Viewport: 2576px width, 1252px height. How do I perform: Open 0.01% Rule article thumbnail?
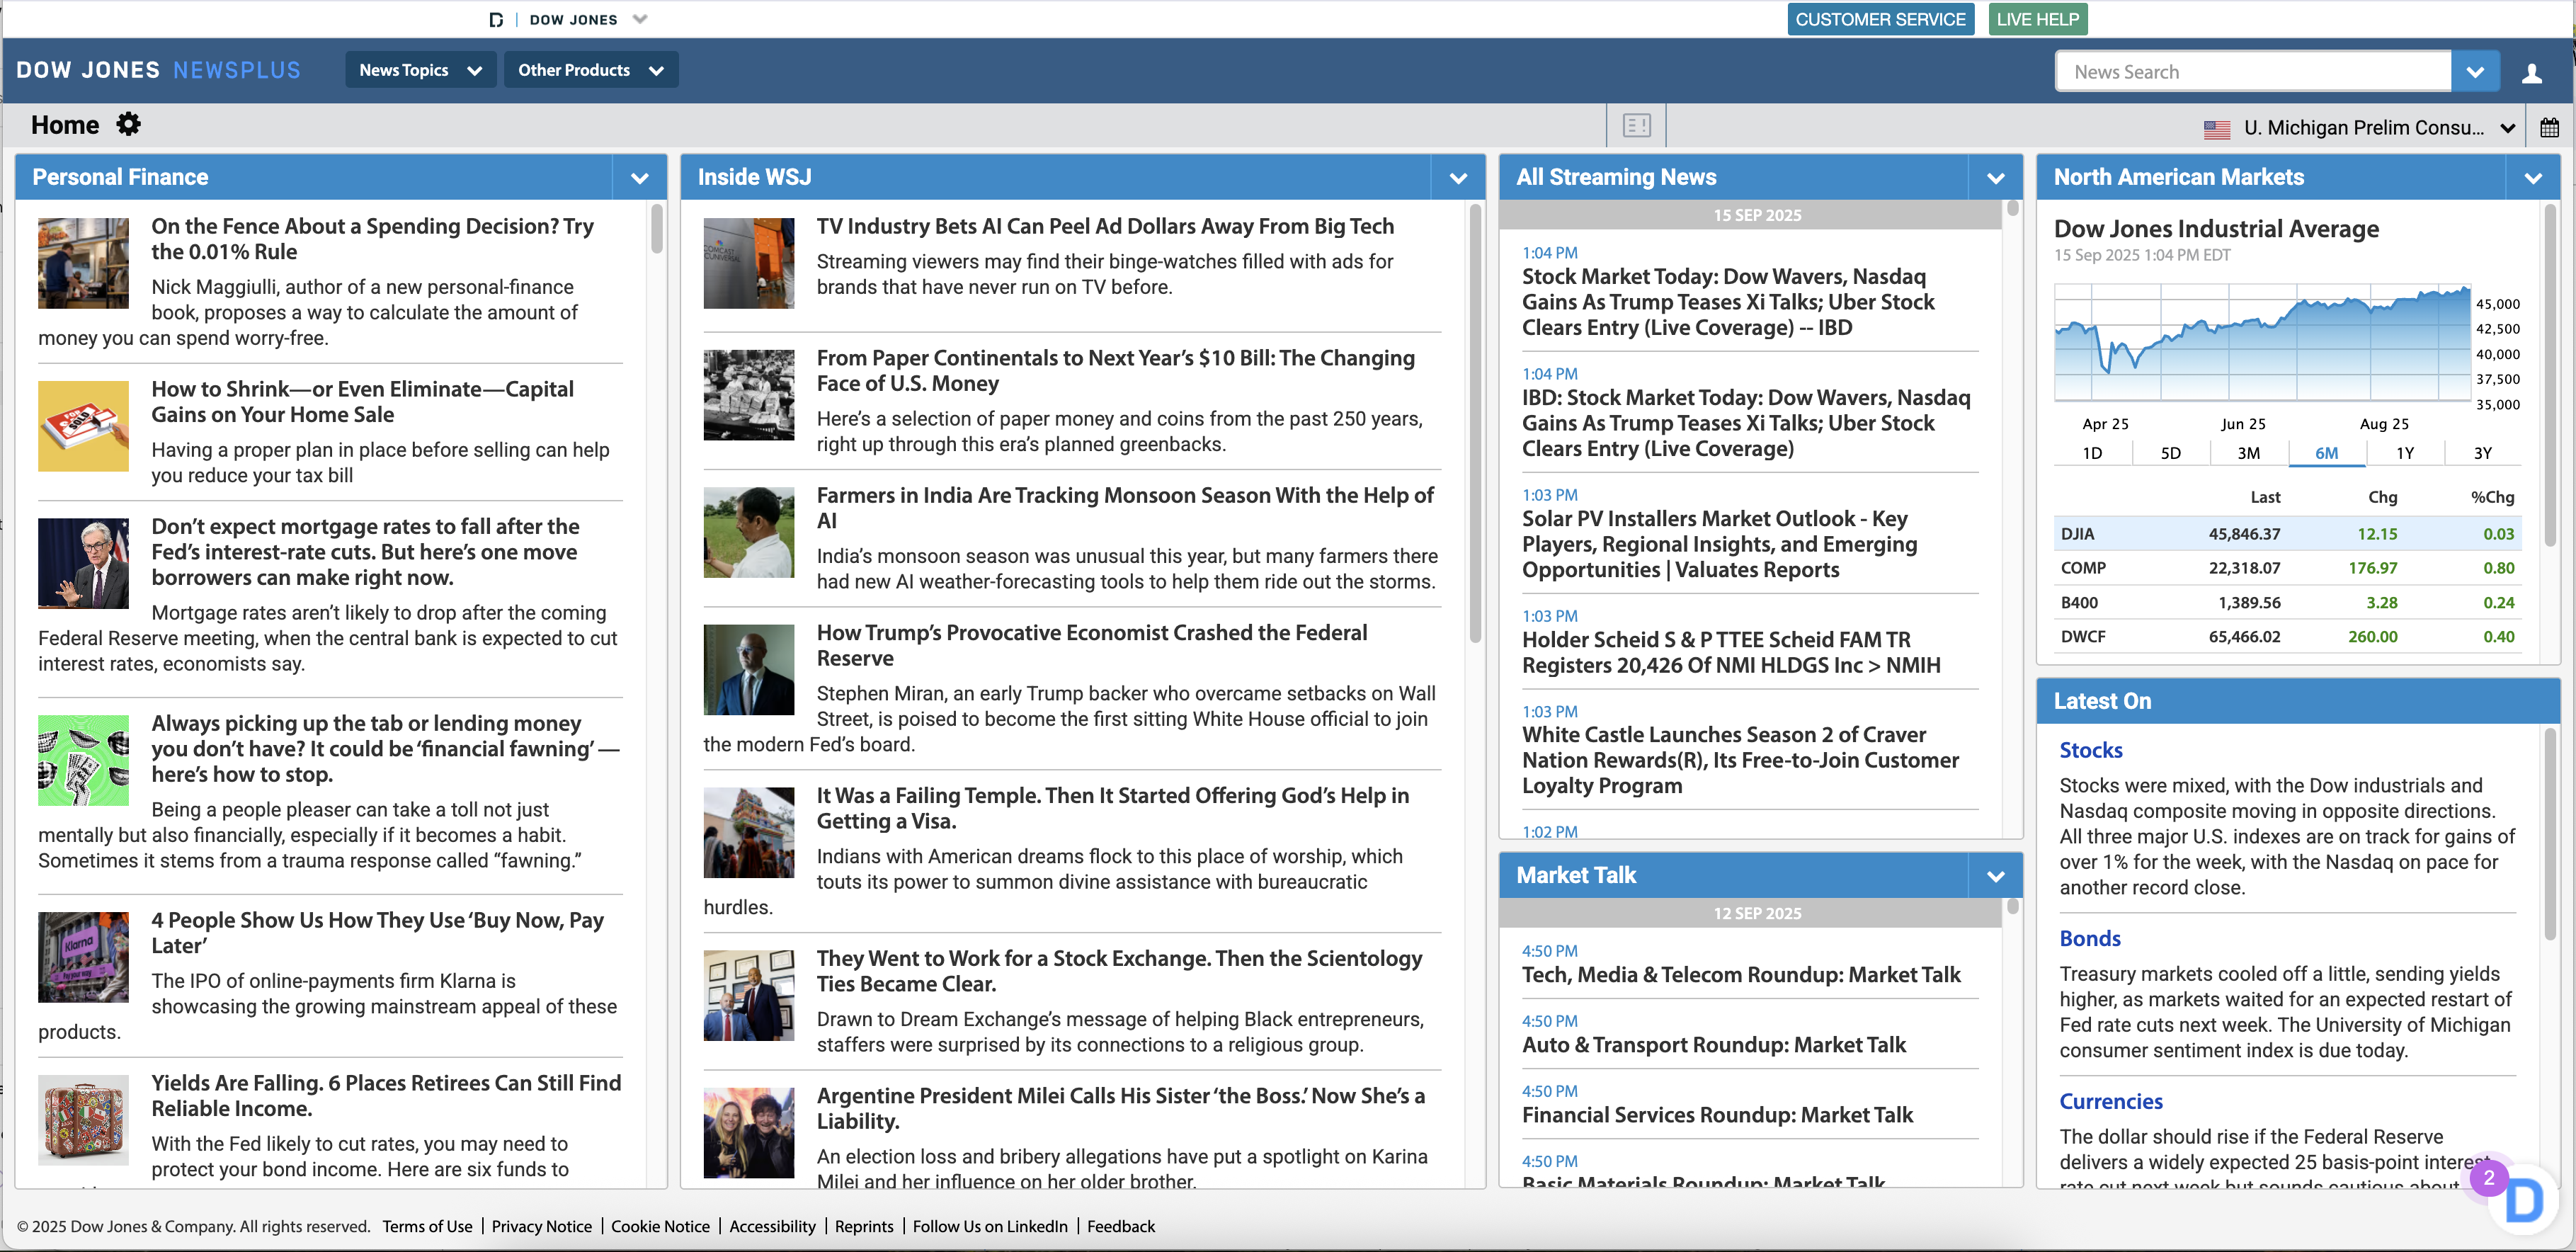[x=83, y=263]
